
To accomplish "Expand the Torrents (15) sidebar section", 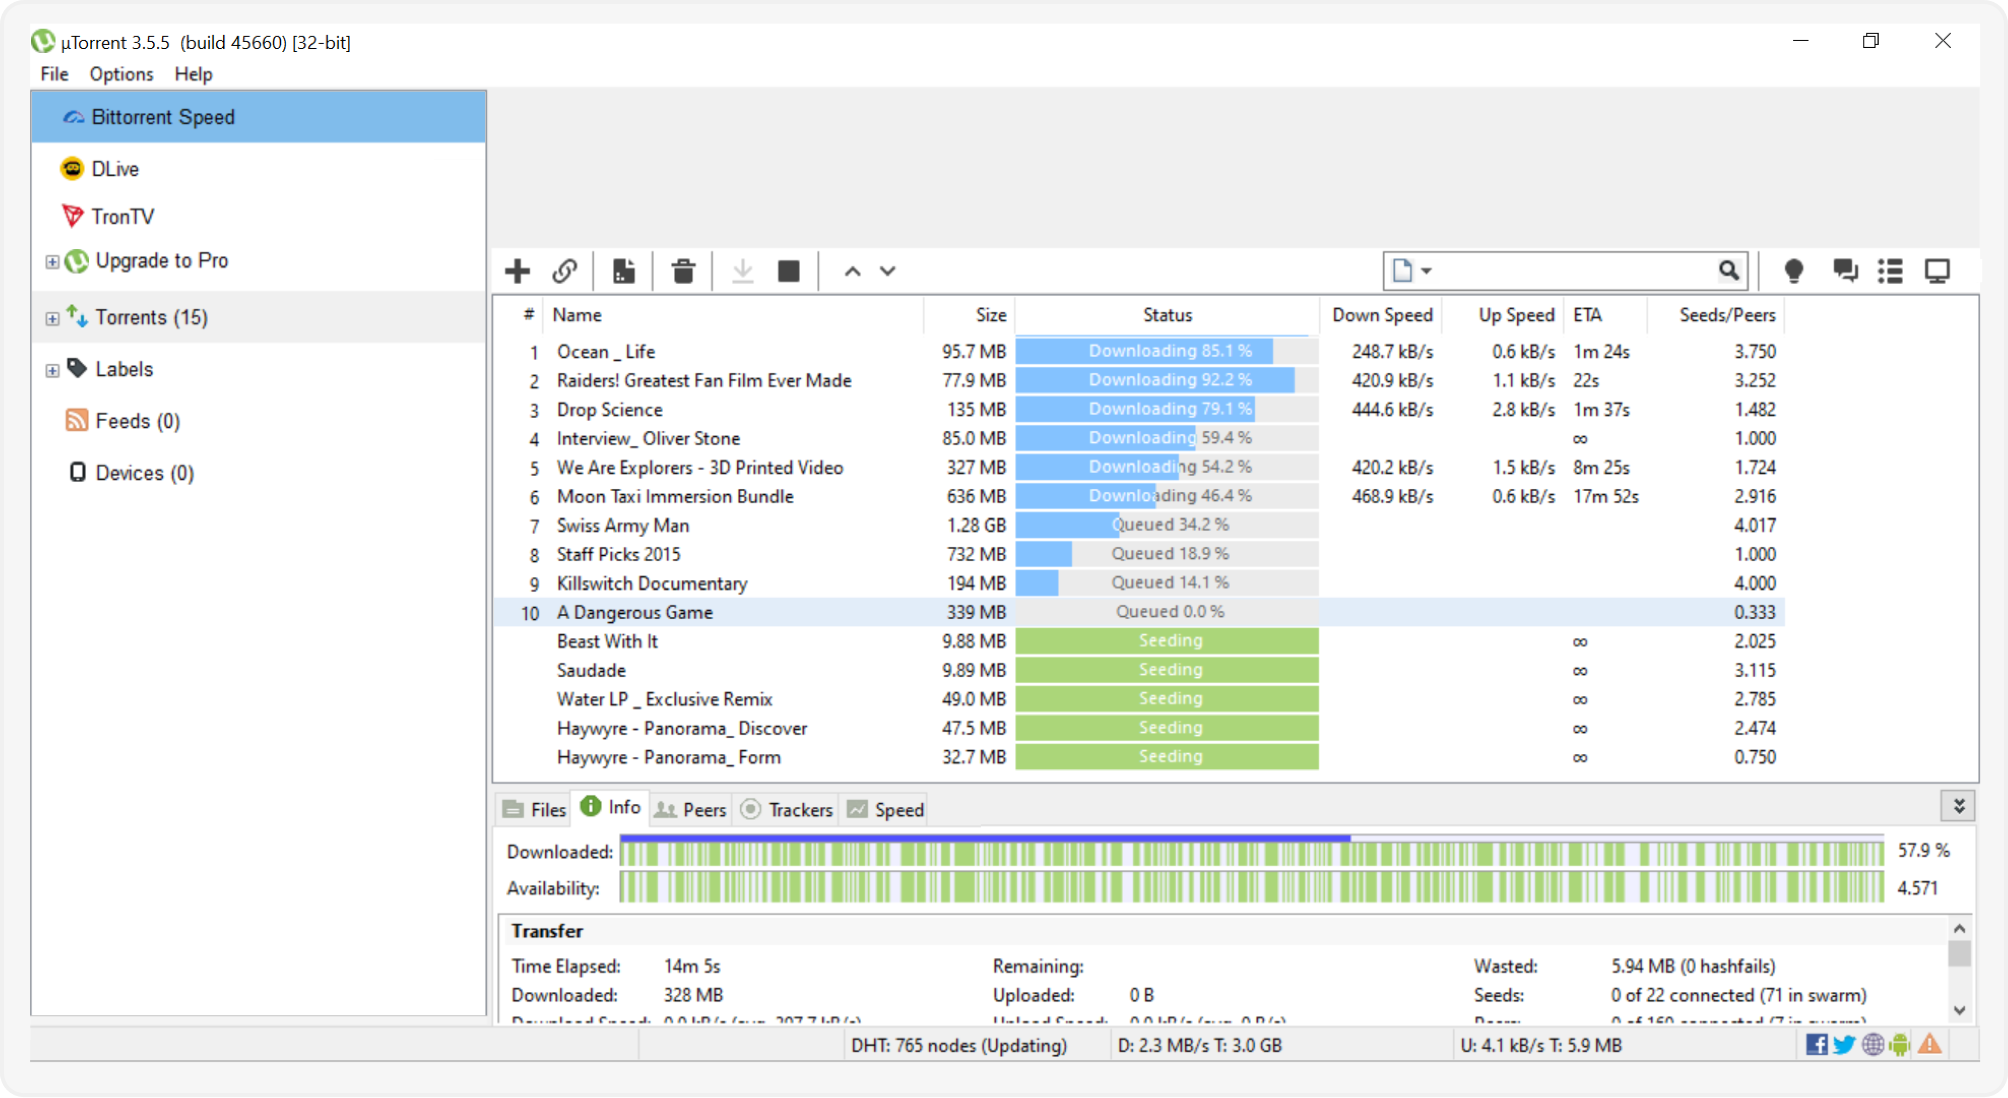I will 52,317.
